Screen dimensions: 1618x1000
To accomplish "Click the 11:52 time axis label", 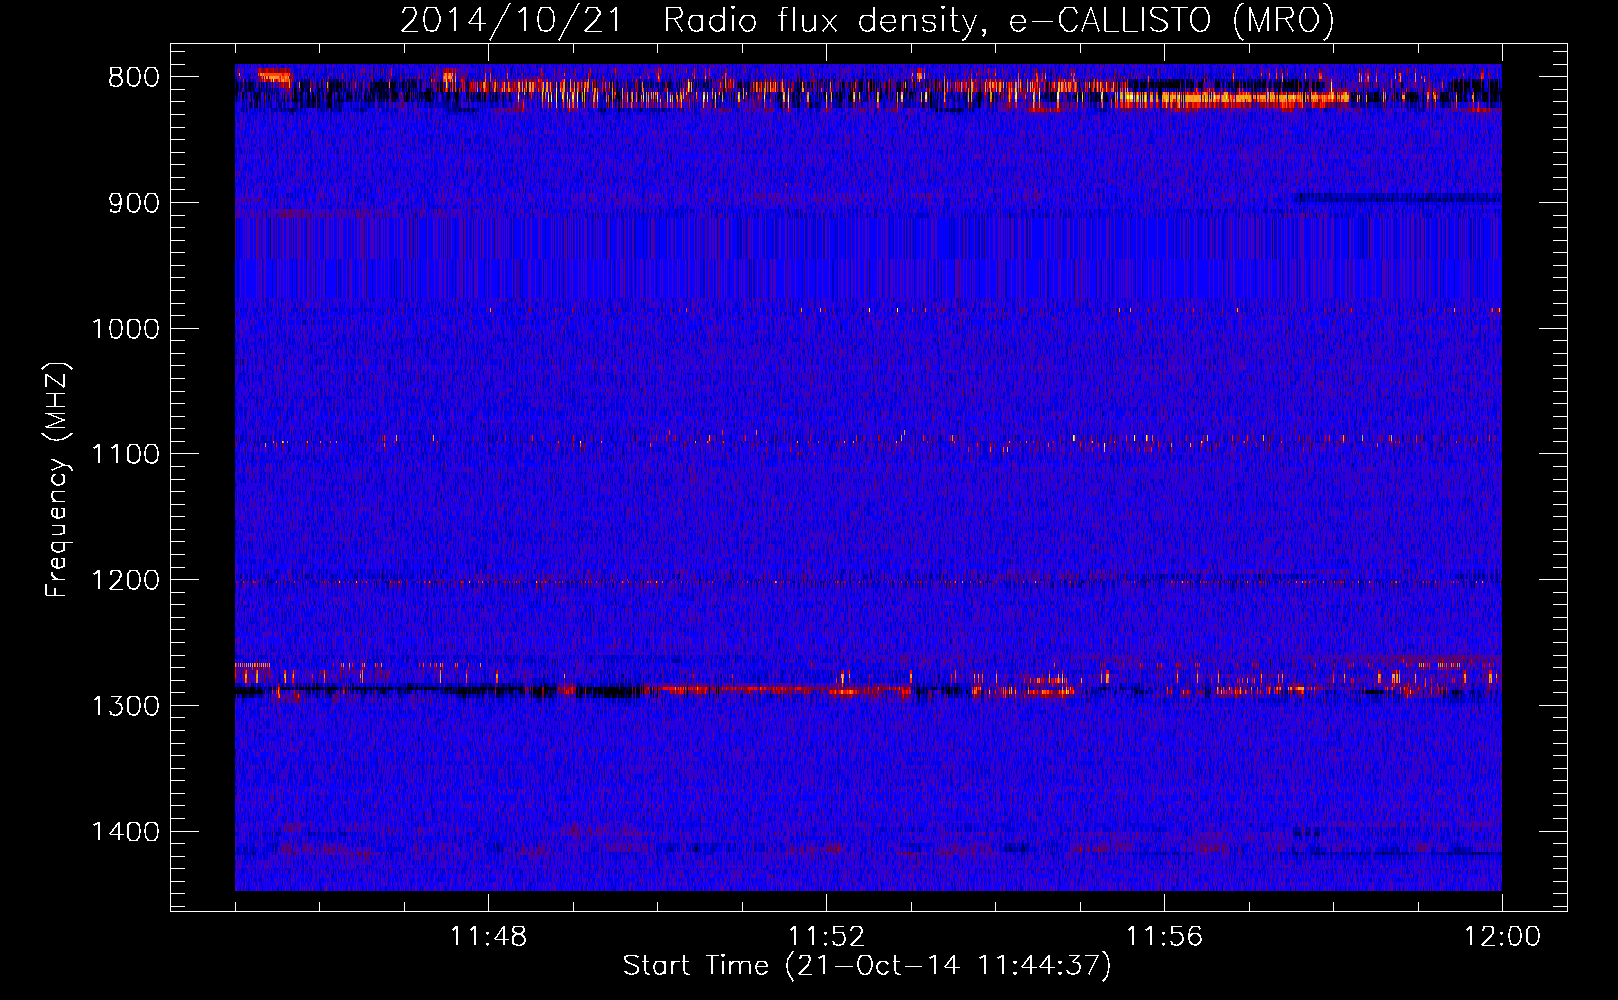I will coord(826,937).
